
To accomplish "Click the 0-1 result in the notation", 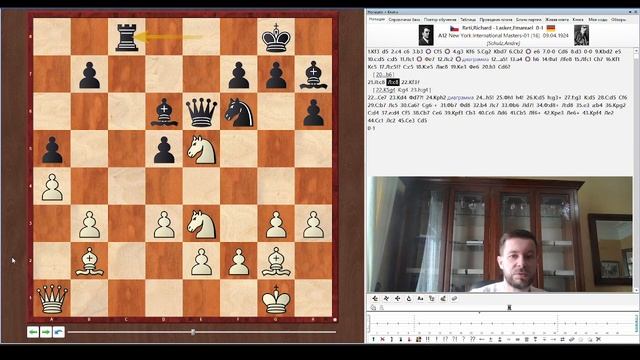I will click(x=371, y=128).
